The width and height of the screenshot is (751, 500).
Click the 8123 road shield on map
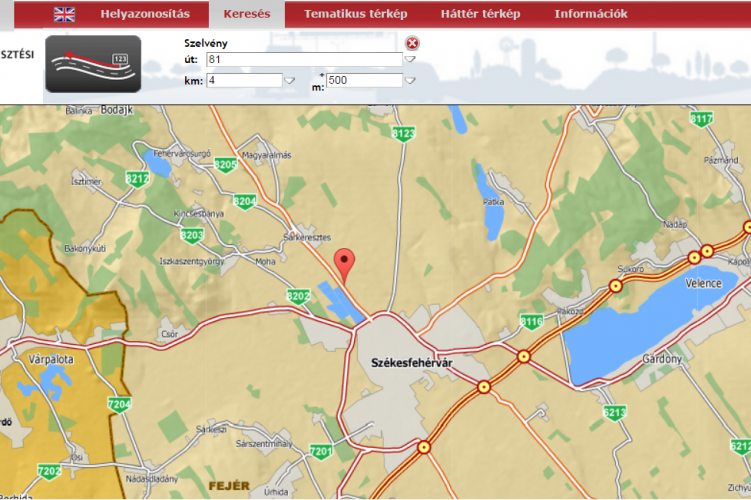tap(404, 133)
